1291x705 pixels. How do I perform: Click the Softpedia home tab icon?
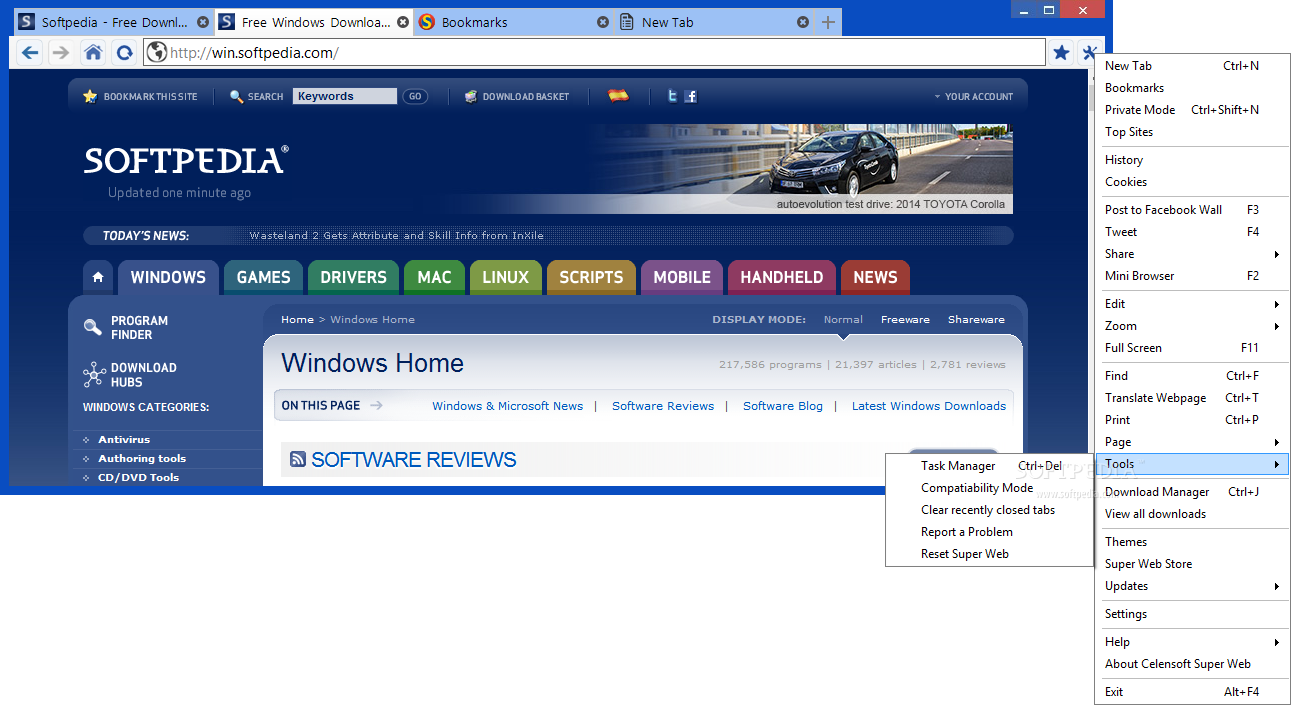click(x=97, y=277)
